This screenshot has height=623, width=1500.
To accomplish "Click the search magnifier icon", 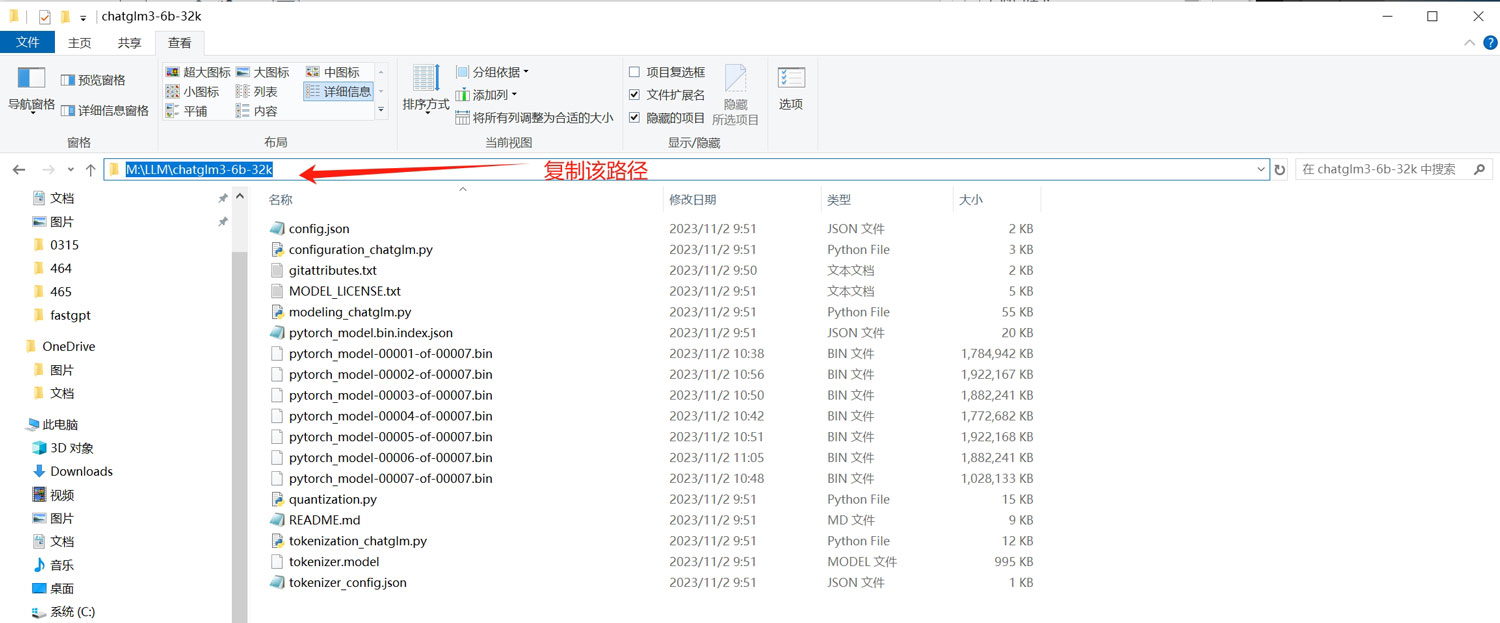I will coord(1480,170).
